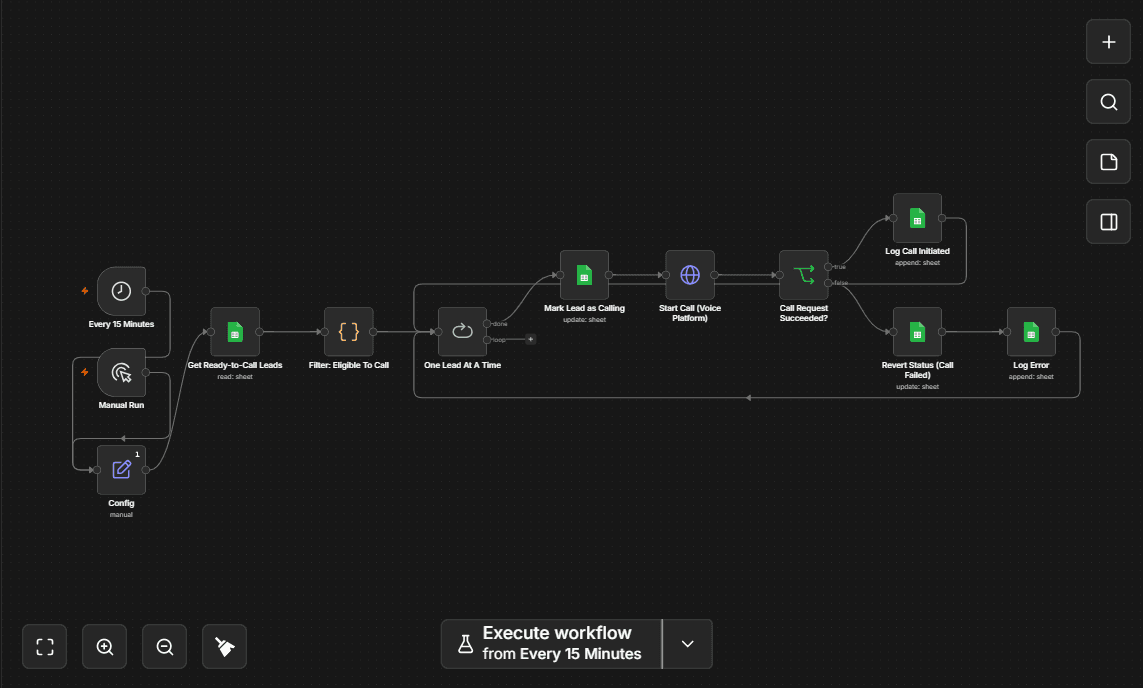Open the node search panel
This screenshot has height=688, width=1143.
(x=1108, y=102)
